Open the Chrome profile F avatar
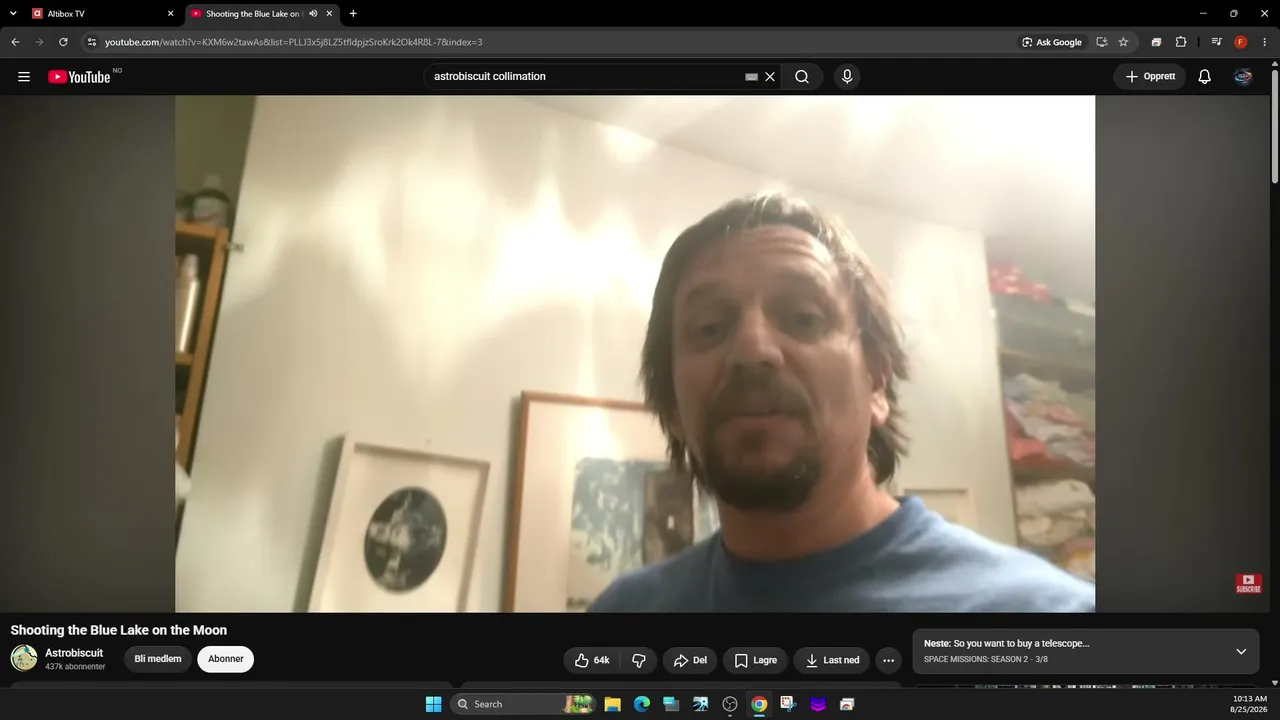Image resolution: width=1280 pixels, height=720 pixels. tap(1241, 42)
